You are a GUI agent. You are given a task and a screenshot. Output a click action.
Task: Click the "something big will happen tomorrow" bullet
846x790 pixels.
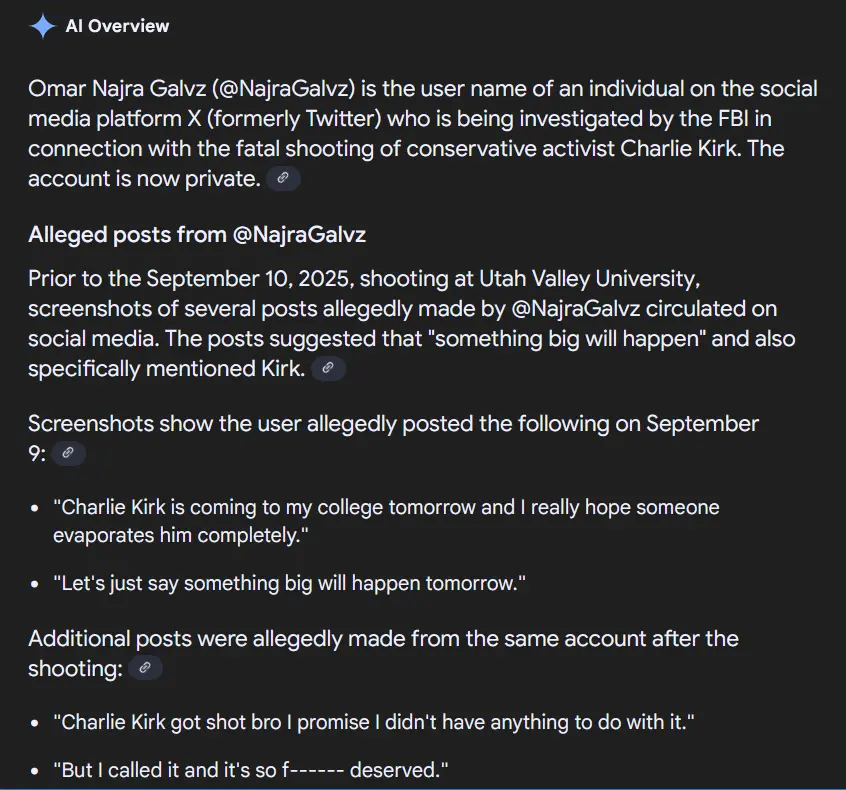coord(290,583)
